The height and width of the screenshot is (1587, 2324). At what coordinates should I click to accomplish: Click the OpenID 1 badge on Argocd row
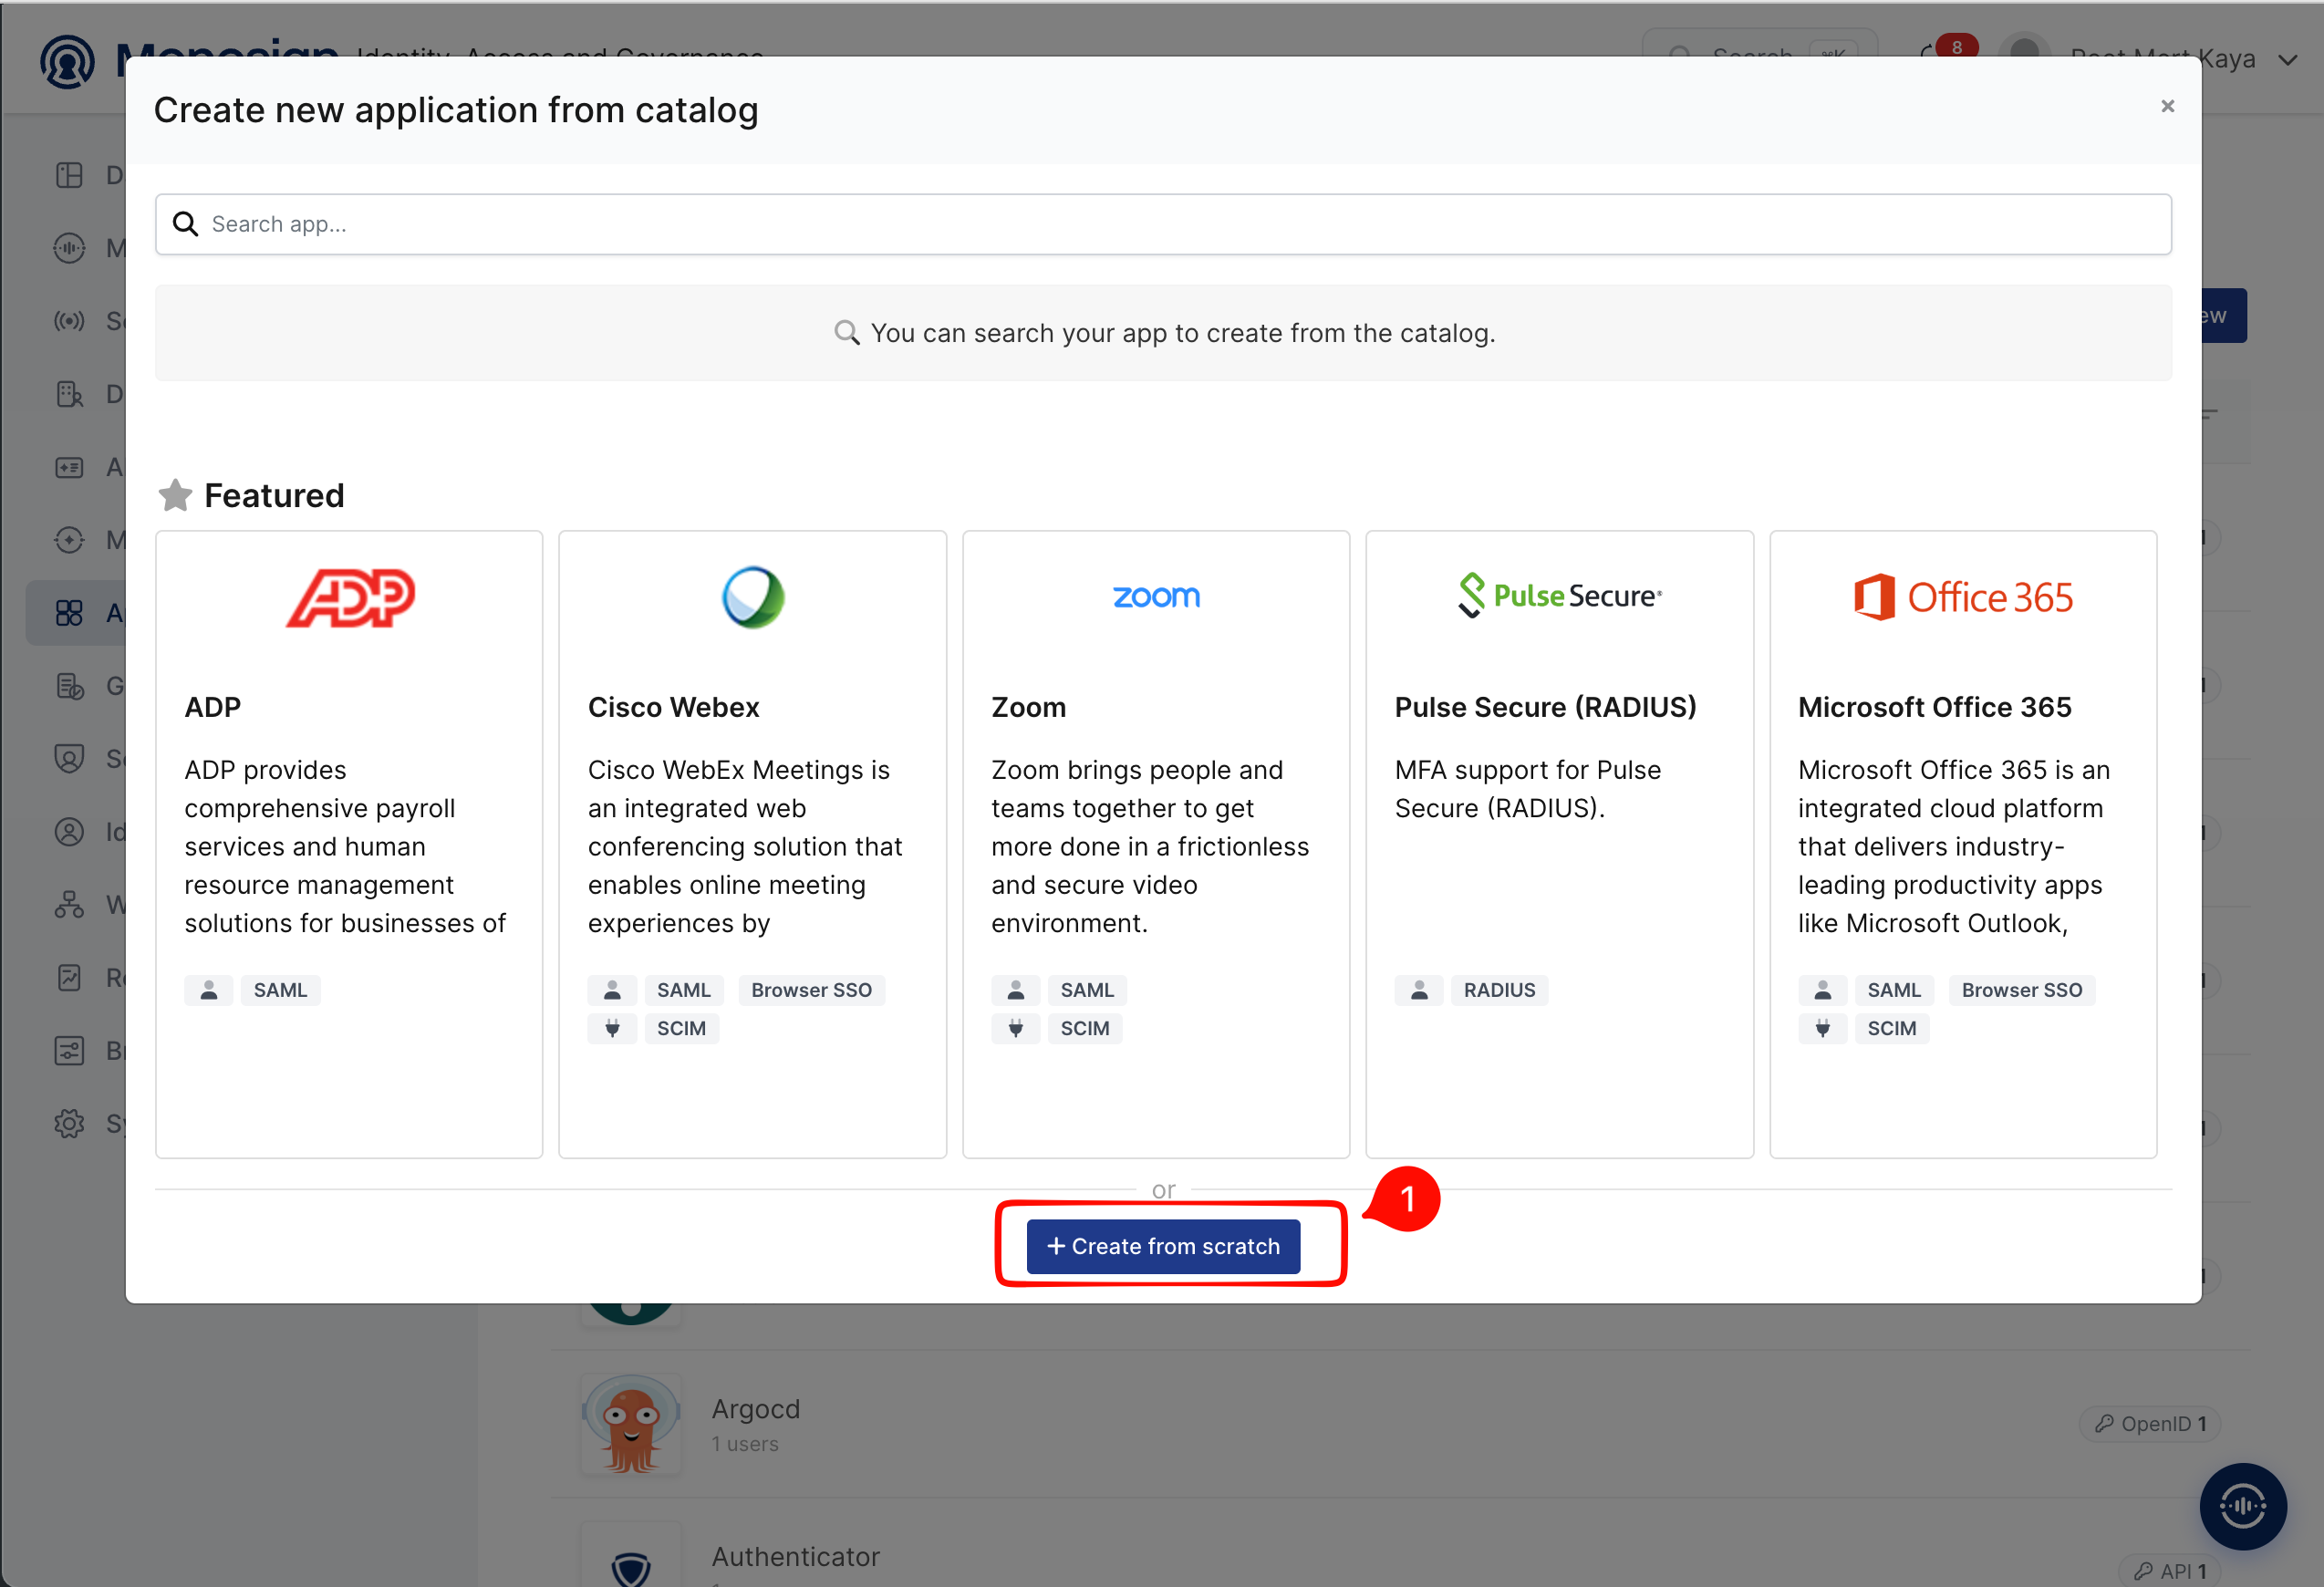point(2150,1423)
